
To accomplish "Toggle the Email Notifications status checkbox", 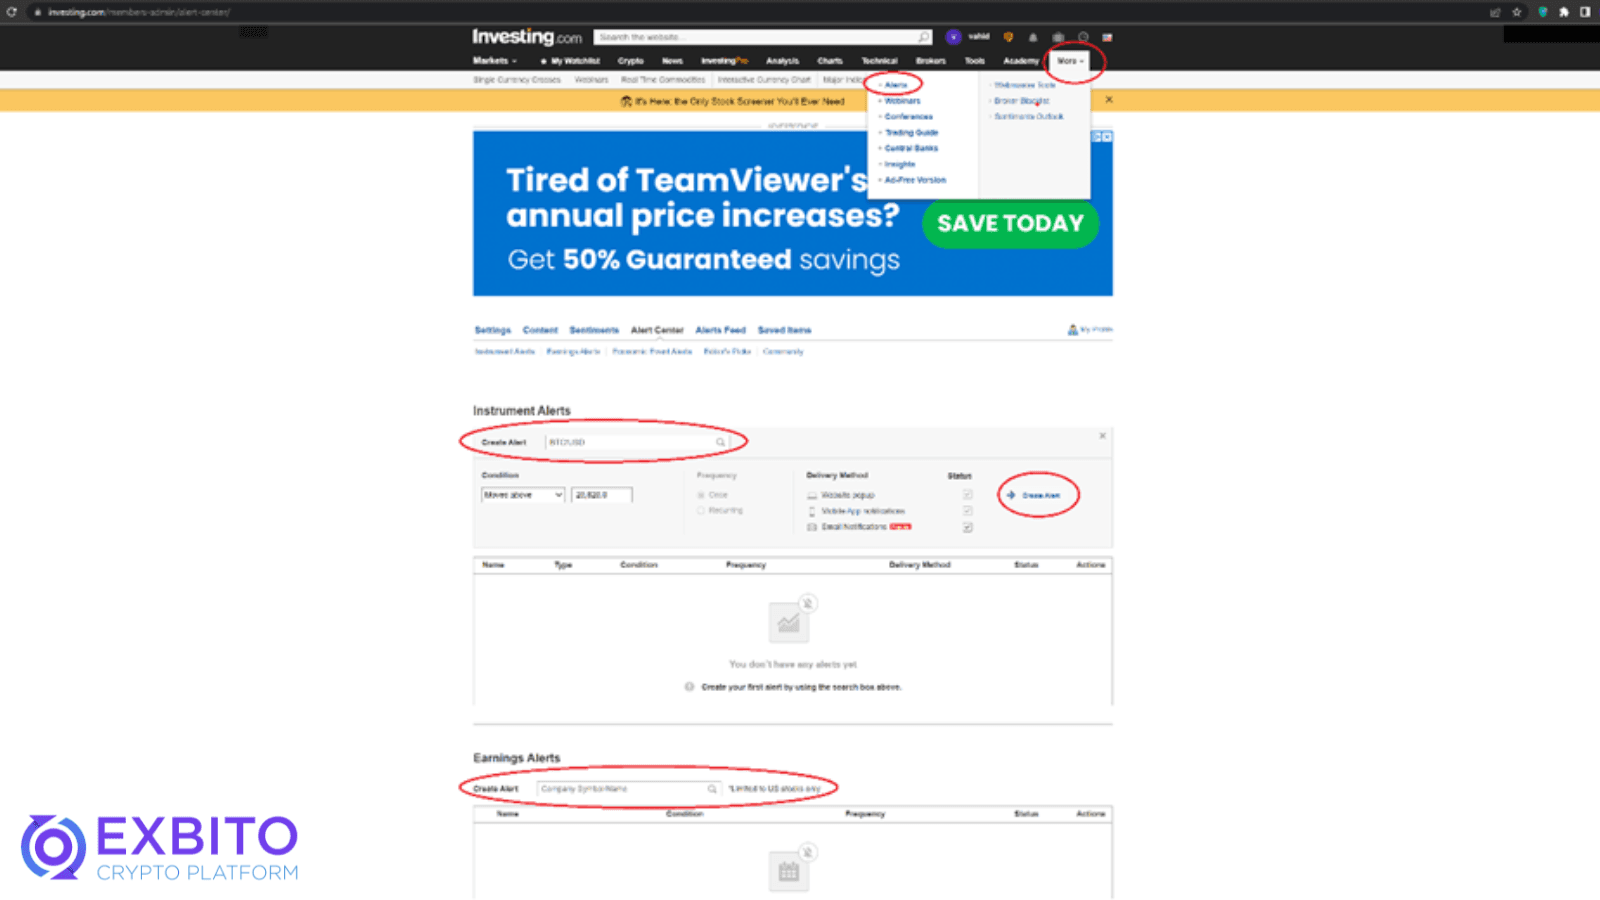I will [x=967, y=527].
